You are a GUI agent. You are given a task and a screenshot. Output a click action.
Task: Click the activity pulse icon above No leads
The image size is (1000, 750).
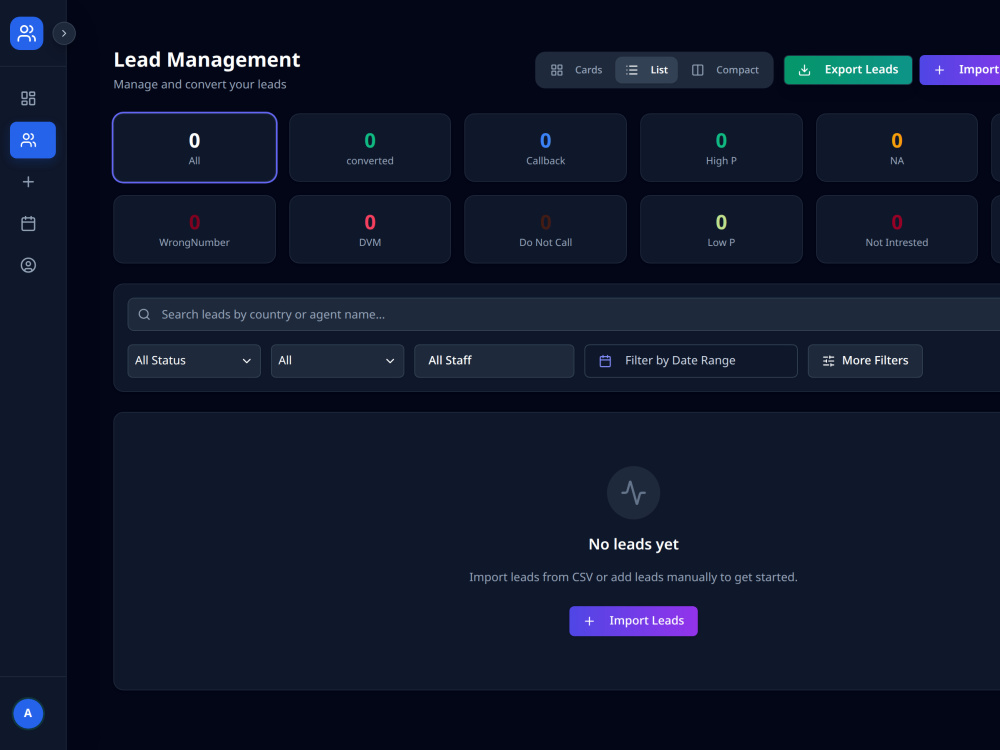pyautogui.click(x=633, y=493)
